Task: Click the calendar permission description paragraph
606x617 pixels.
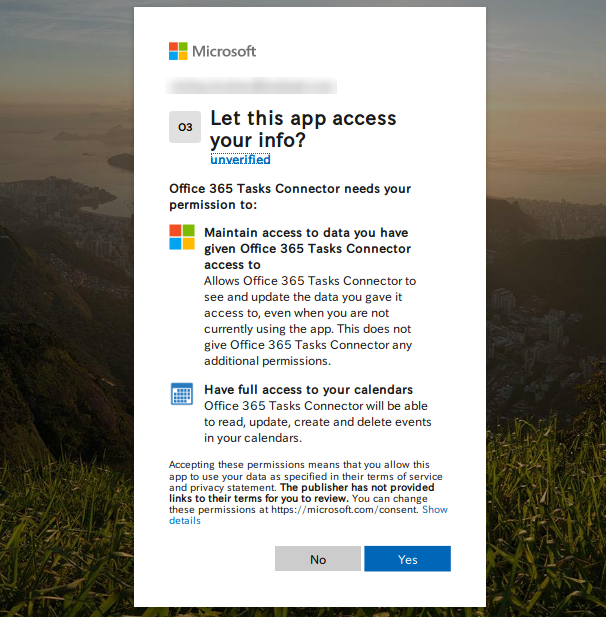Action: tap(317, 422)
